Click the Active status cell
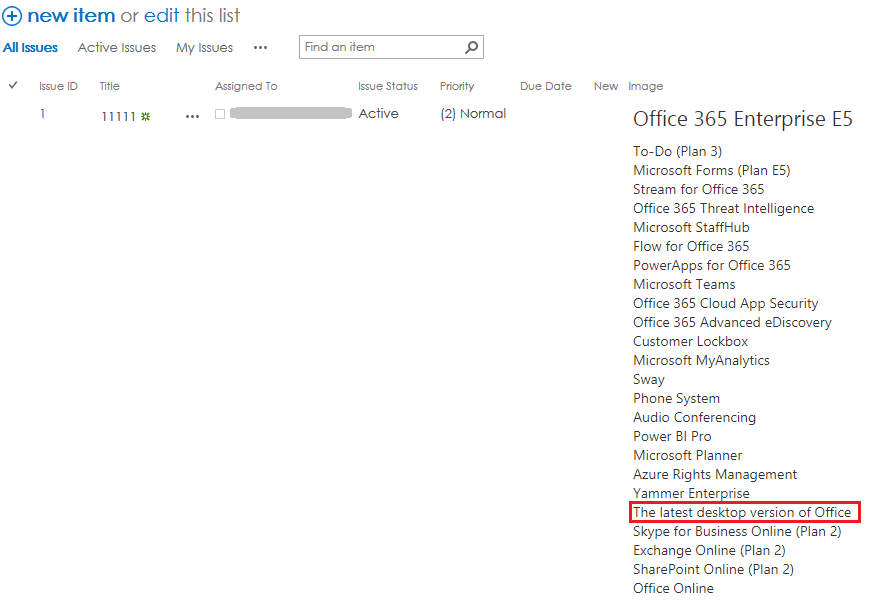 pyautogui.click(x=378, y=113)
